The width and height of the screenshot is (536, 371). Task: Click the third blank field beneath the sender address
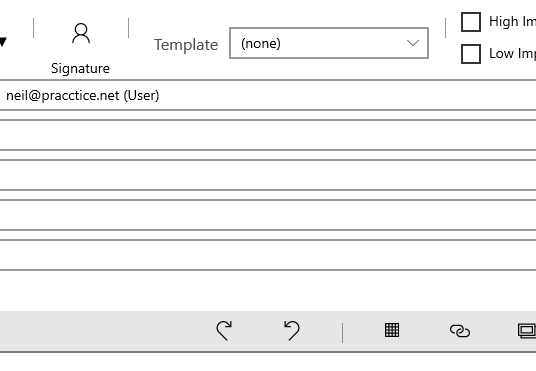pos(268,215)
